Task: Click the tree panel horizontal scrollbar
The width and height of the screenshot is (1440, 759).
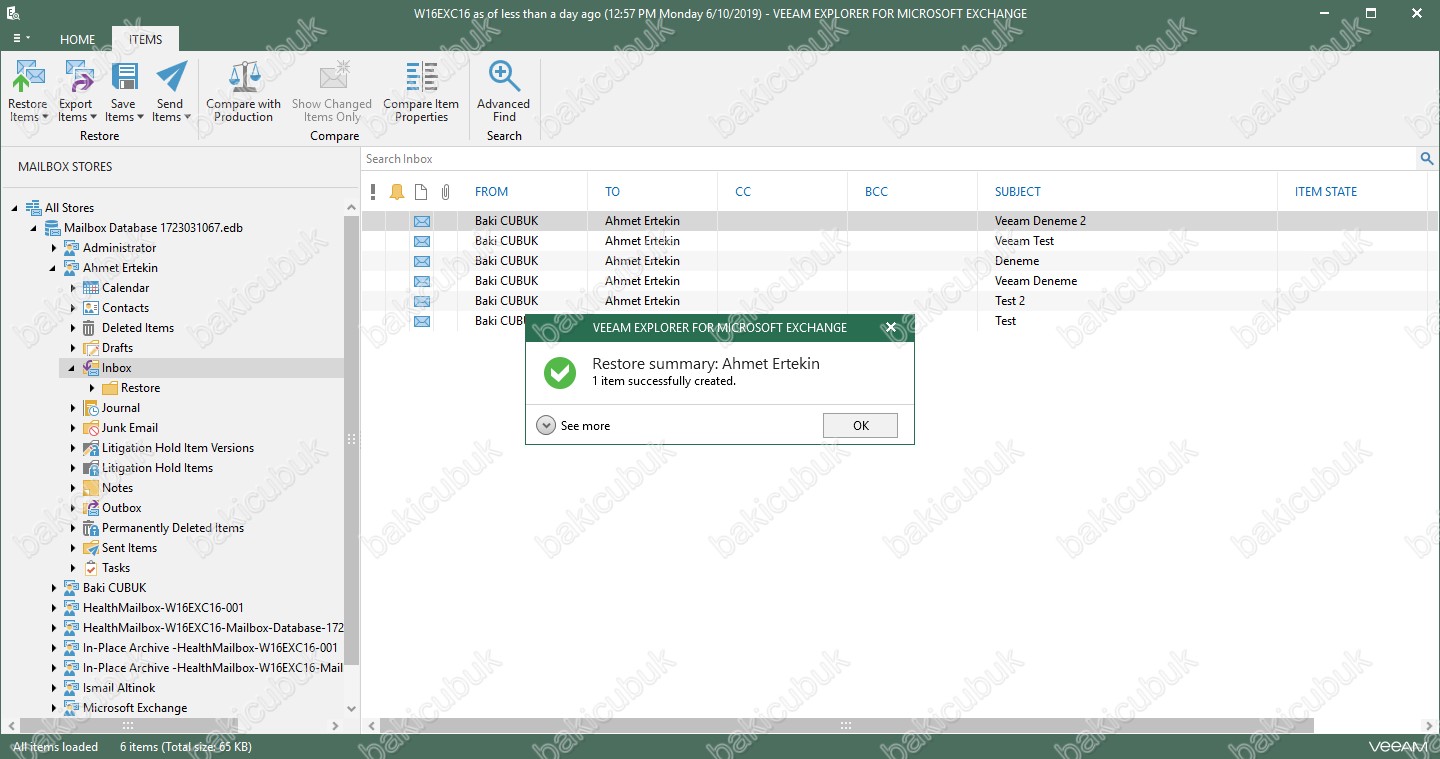Action: click(x=128, y=726)
